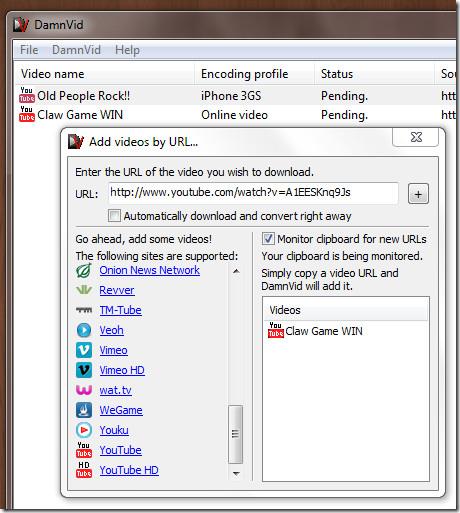Click the TM-Tube site icon

84,310
